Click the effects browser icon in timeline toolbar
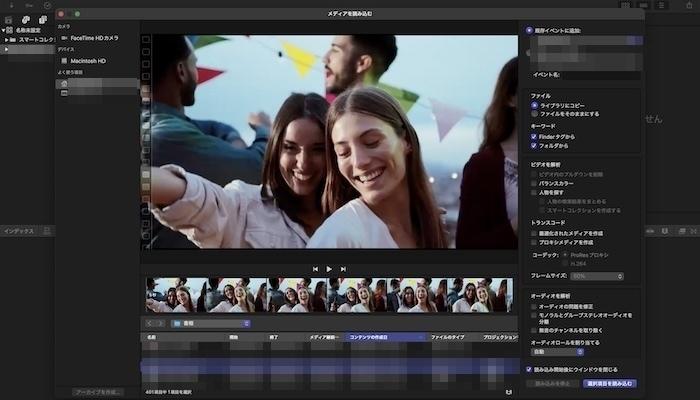This screenshot has height=400, width=700. [x=682, y=231]
